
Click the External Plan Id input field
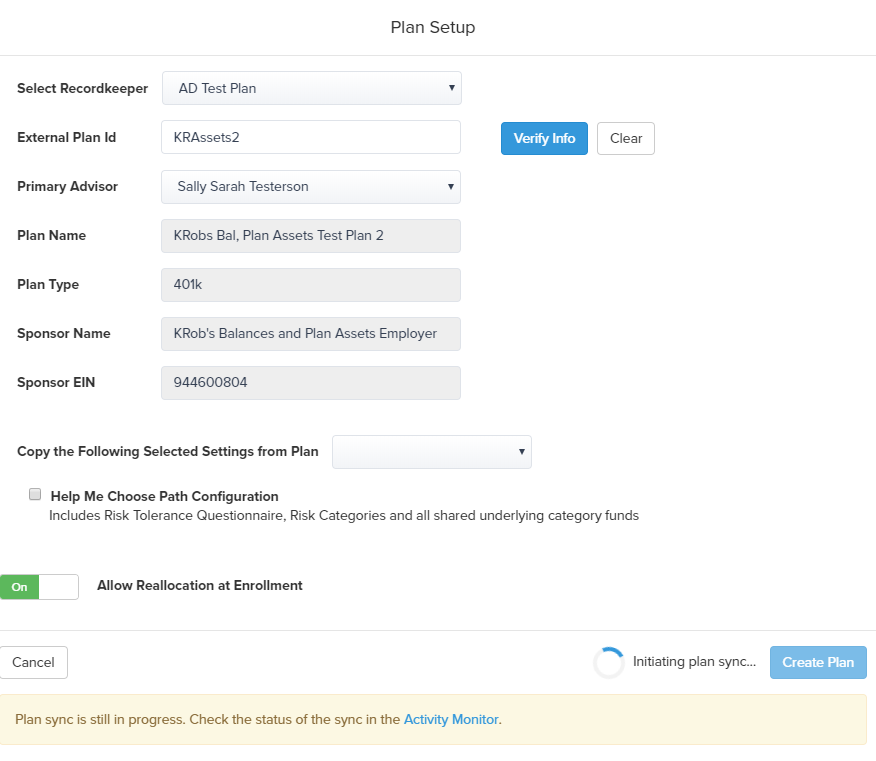click(x=311, y=137)
